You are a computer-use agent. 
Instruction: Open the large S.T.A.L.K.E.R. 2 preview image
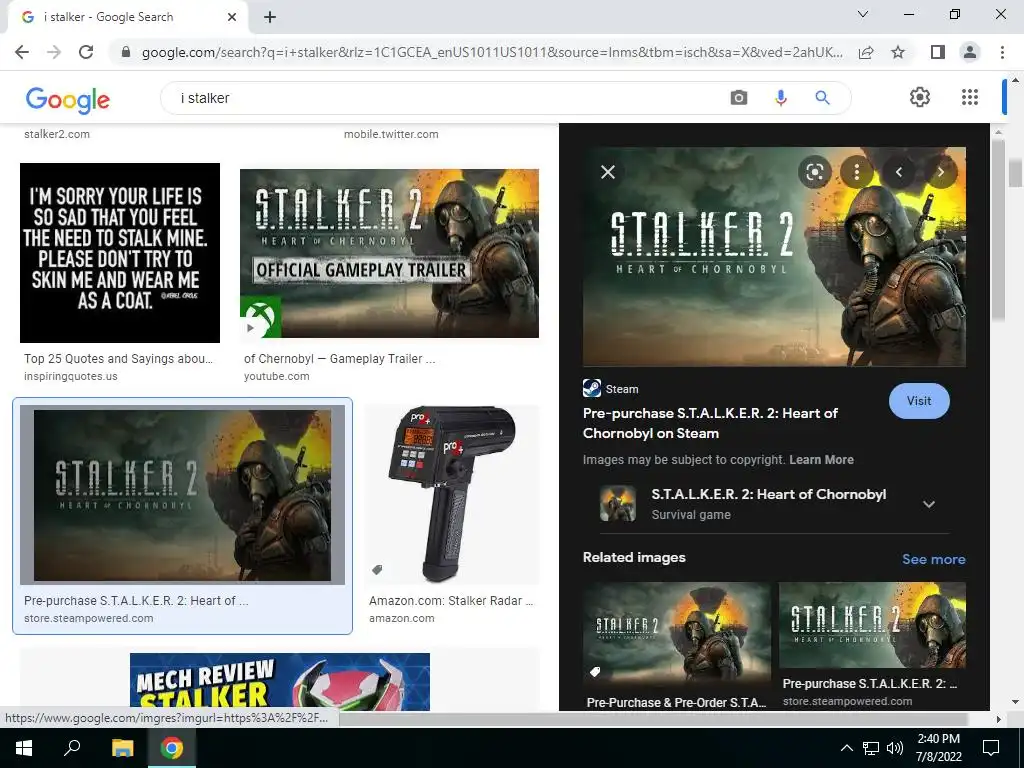coord(774,257)
